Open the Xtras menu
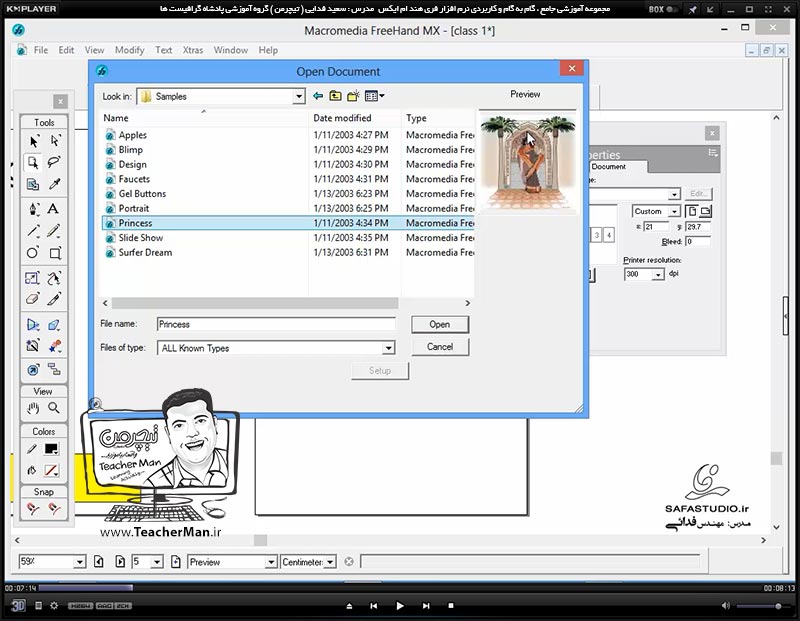 193,50
